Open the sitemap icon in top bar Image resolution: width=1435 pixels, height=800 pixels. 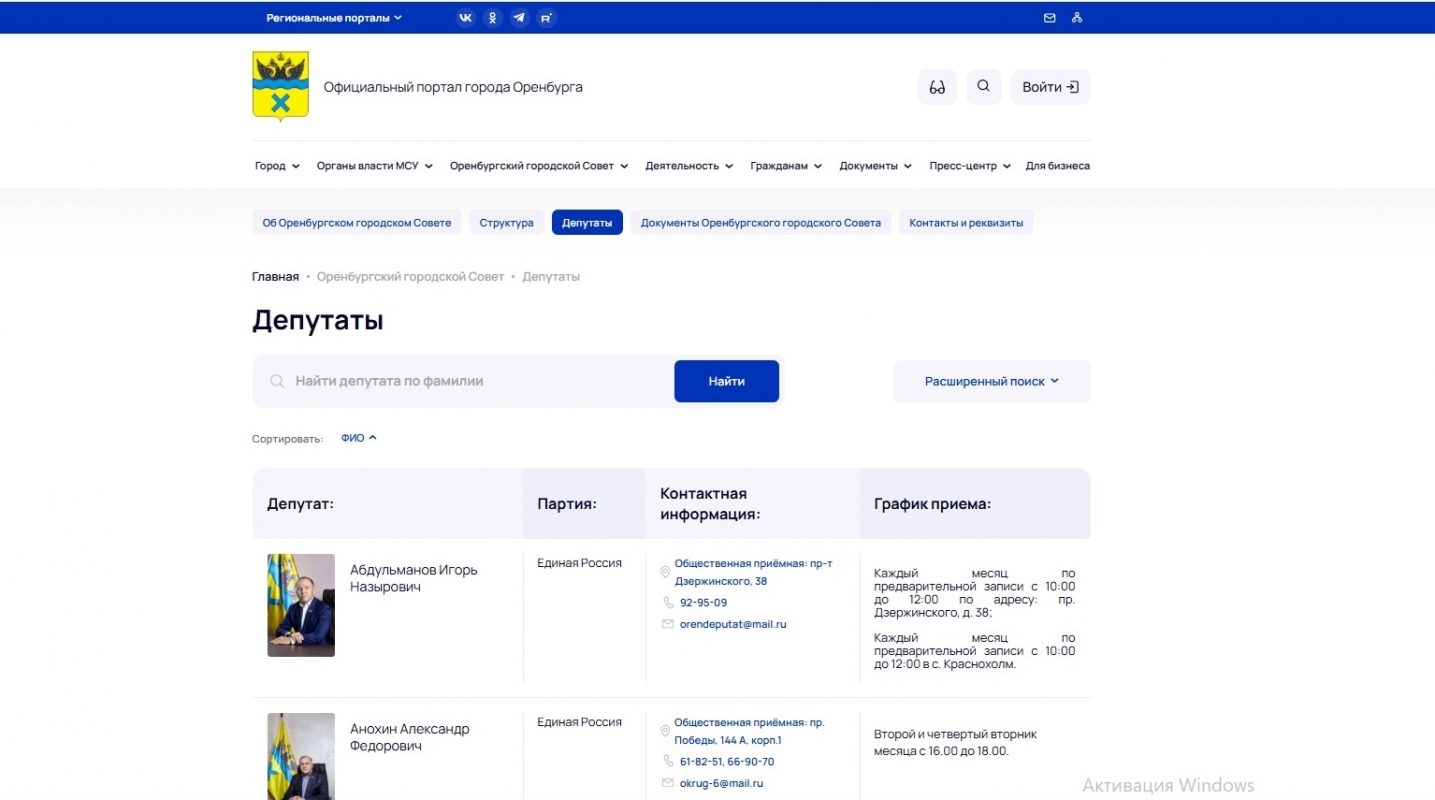[1077, 18]
